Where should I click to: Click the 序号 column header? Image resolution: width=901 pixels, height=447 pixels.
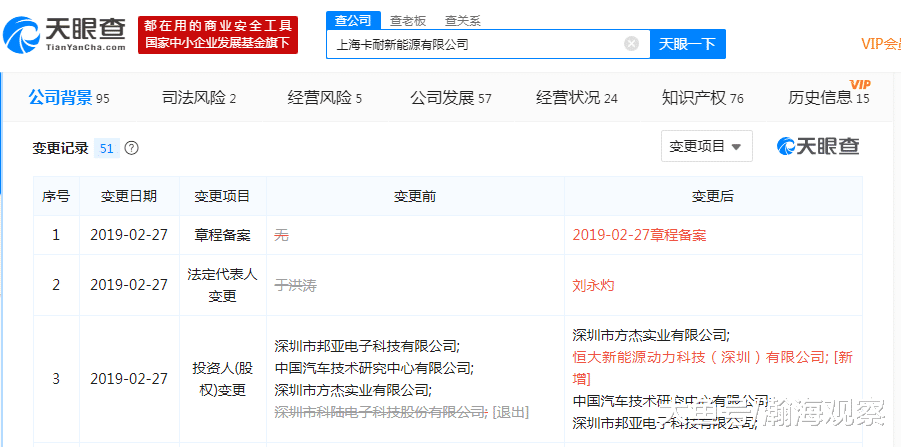56,196
